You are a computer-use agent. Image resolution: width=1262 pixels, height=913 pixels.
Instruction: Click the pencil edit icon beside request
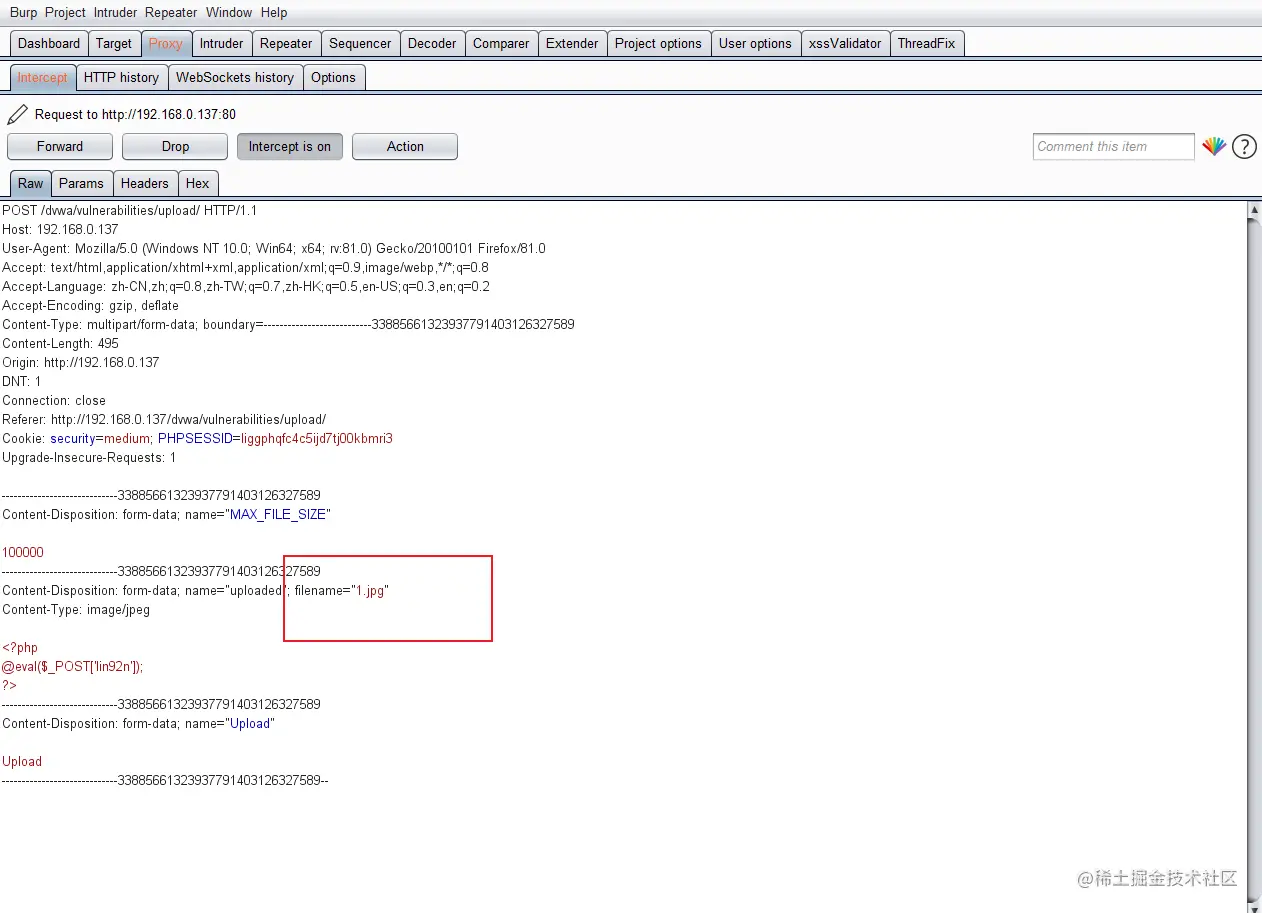click(17, 114)
